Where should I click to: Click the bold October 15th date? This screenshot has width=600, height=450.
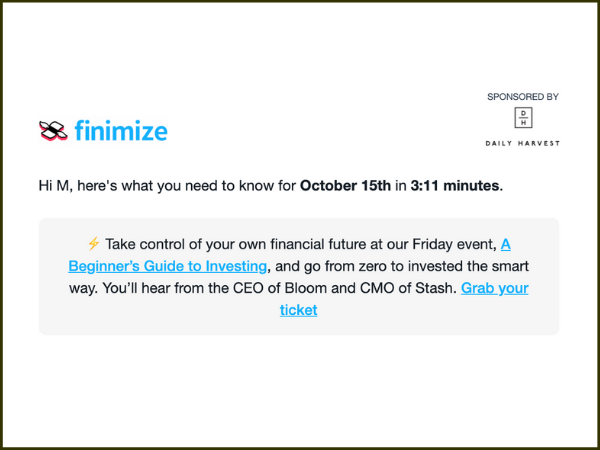(x=345, y=186)
